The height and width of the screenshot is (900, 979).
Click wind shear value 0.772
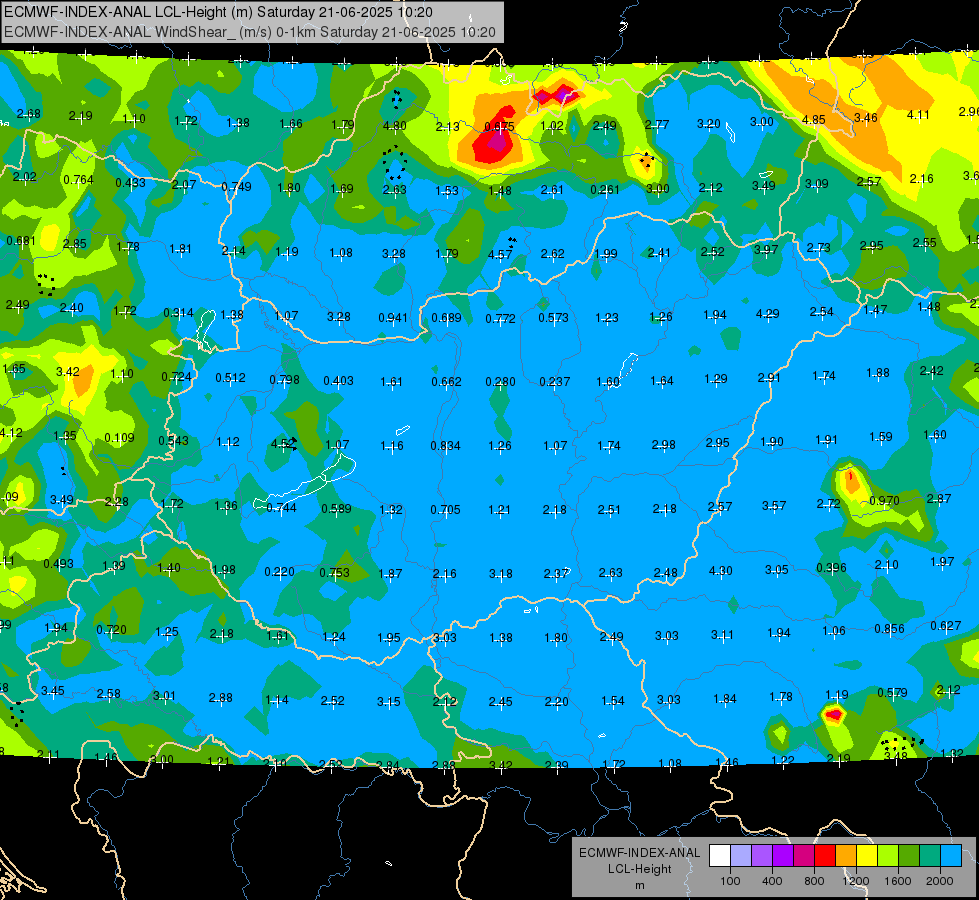pos(501,319)
